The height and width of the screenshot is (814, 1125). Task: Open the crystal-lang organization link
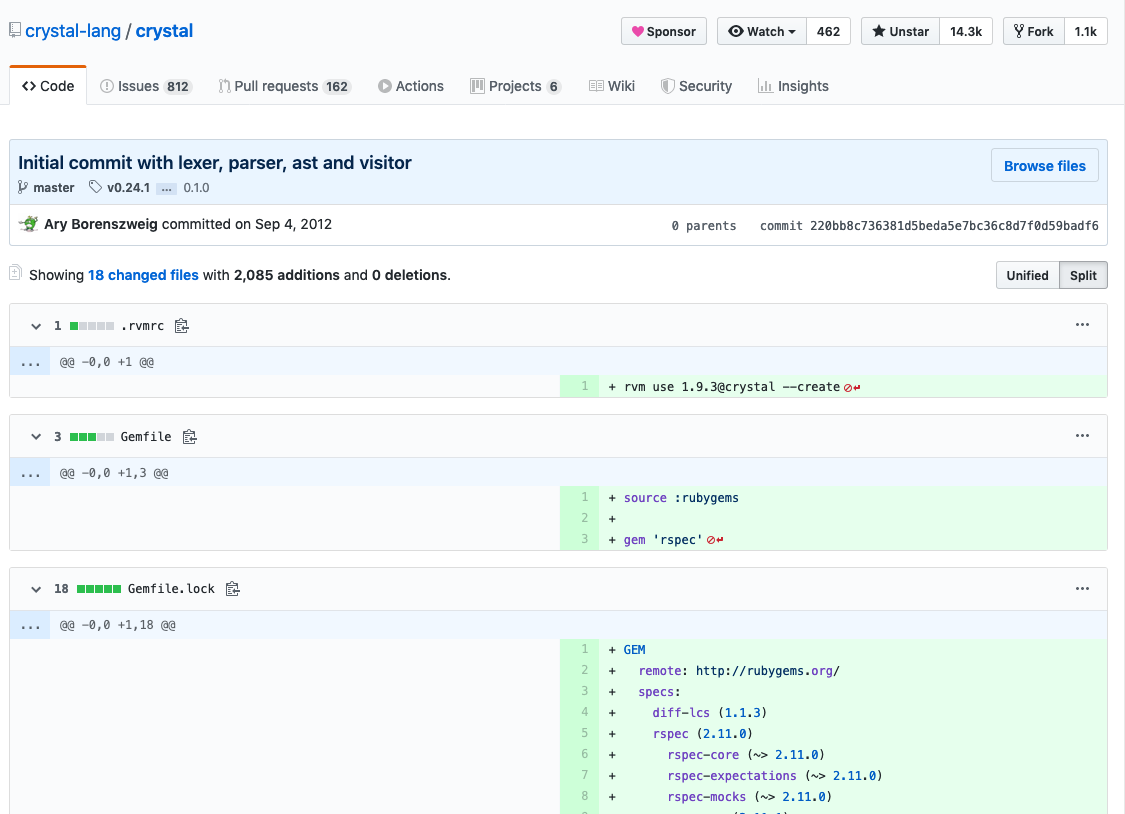pos(72,31)
